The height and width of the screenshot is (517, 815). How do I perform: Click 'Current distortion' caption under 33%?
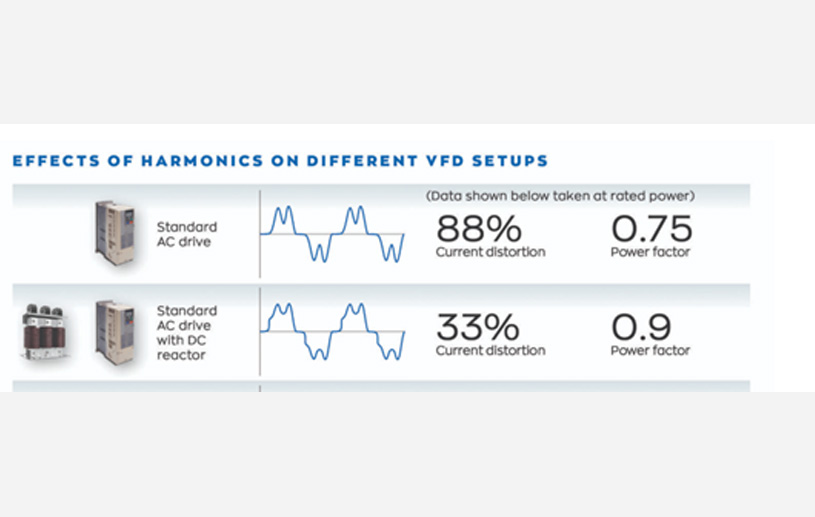(x=490, y=351)
